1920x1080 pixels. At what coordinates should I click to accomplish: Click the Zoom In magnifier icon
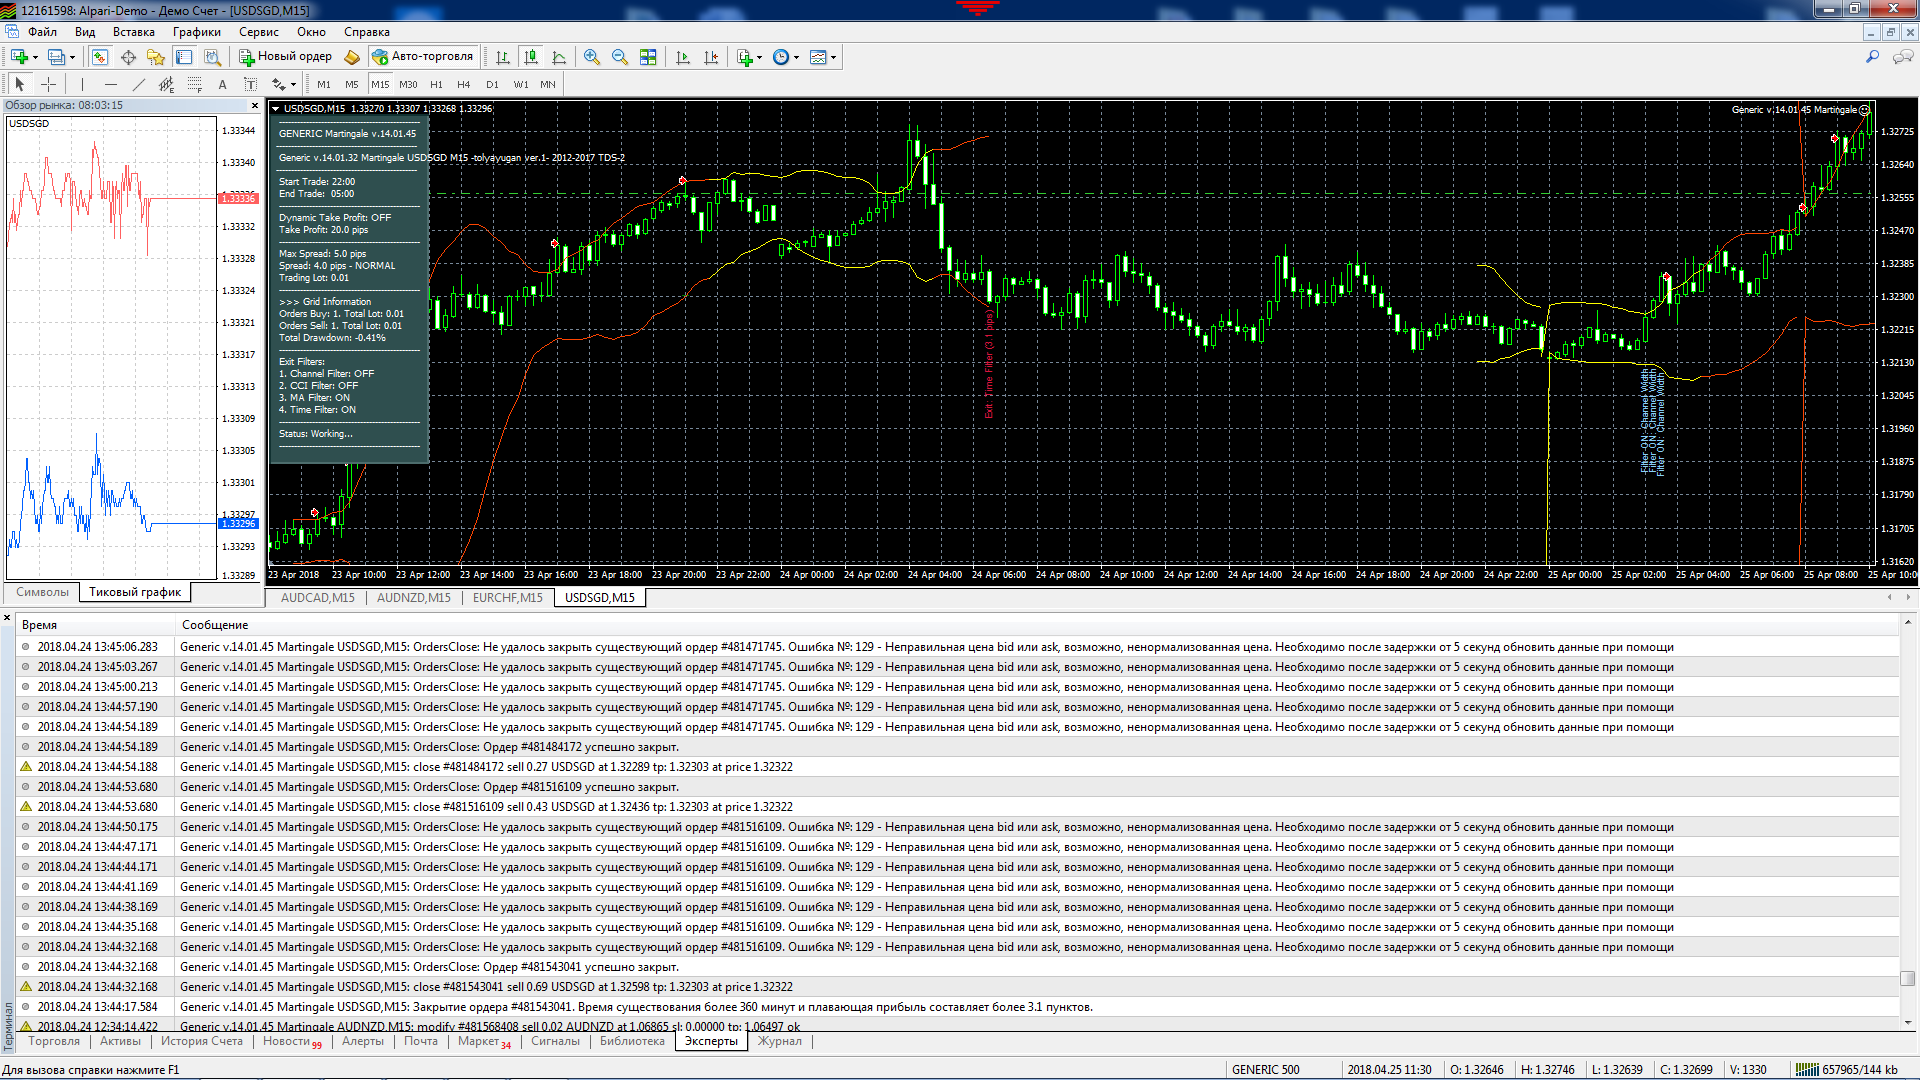click(x=592, y=57)
